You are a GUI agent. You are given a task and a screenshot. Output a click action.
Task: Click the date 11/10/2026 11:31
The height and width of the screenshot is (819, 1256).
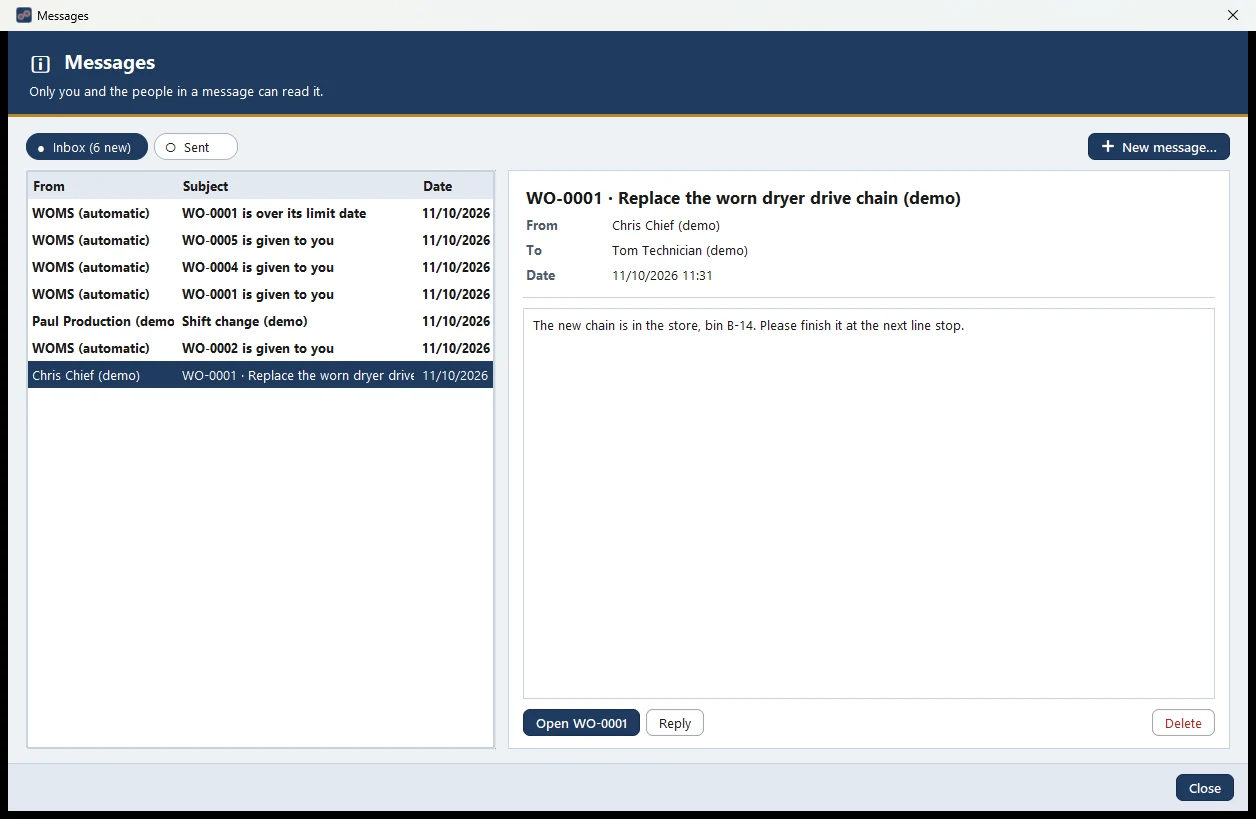(x=662, y=275)
